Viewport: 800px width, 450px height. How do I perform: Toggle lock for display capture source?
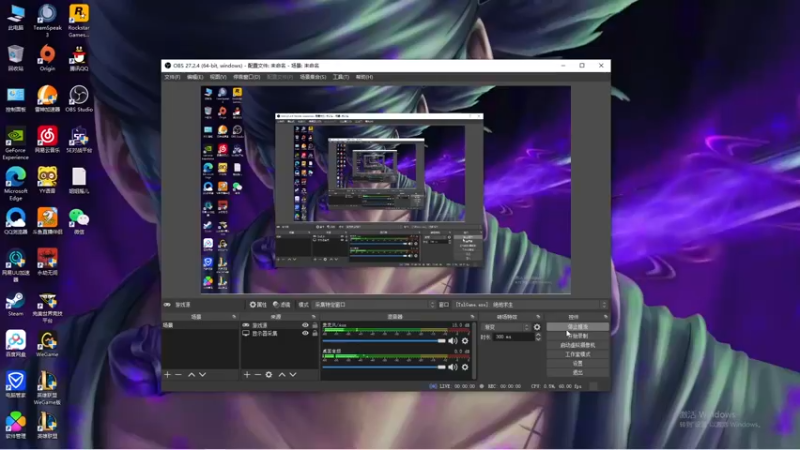315,333
